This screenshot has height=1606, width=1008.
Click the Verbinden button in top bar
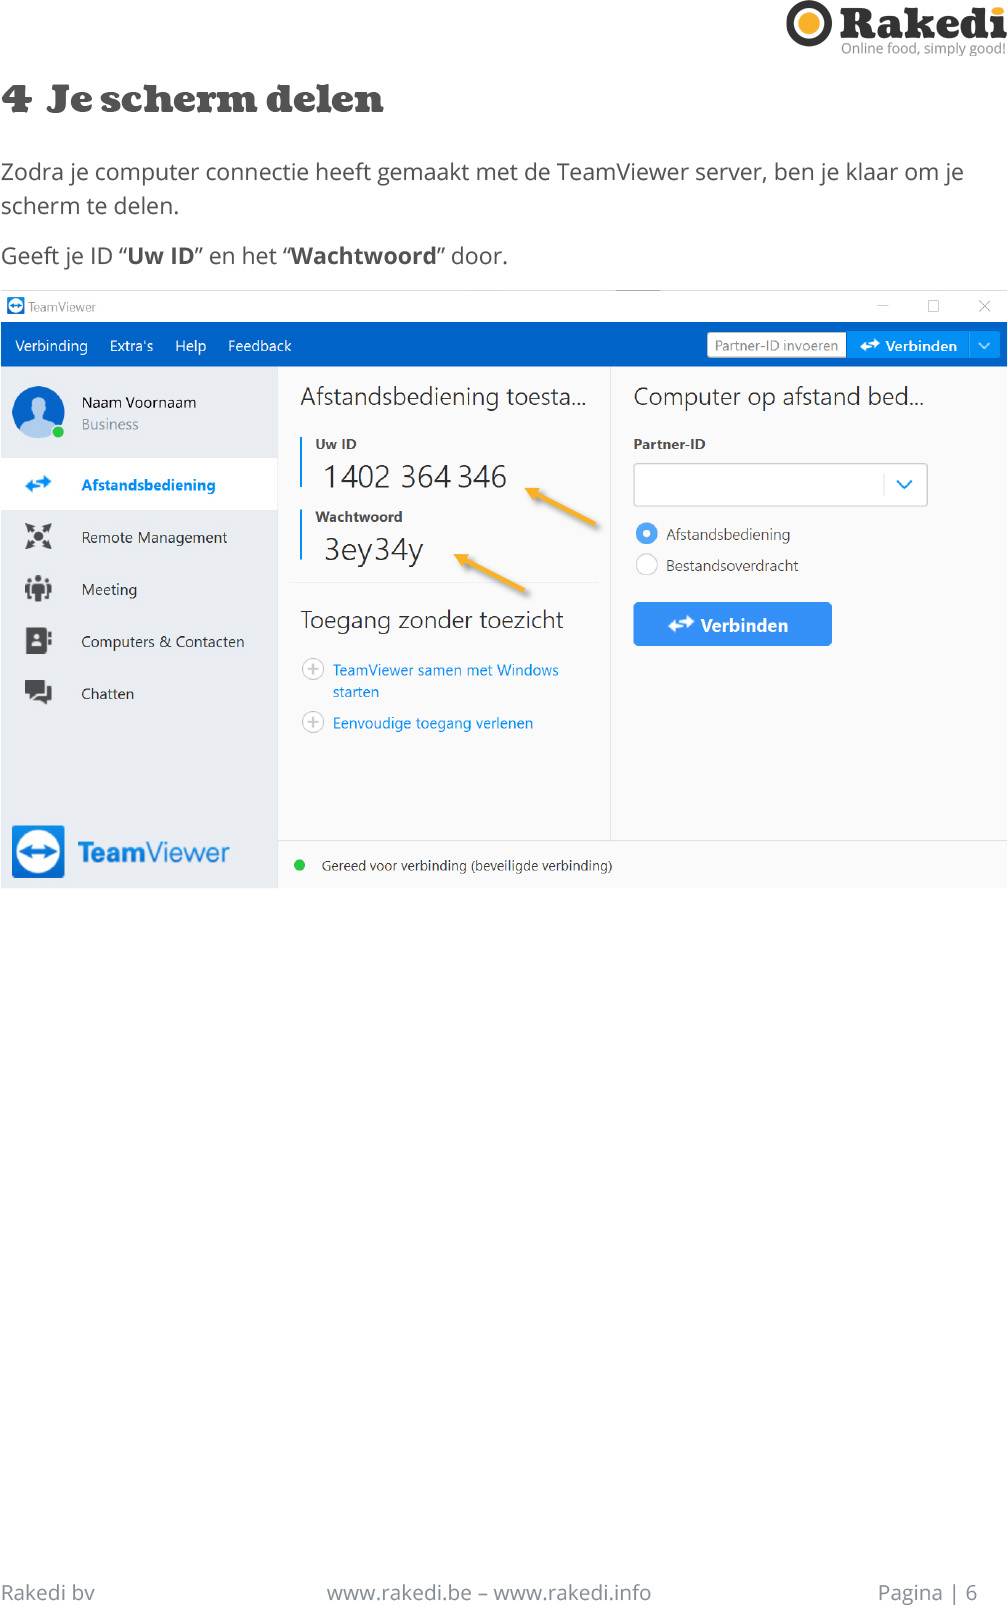(908, 345)
